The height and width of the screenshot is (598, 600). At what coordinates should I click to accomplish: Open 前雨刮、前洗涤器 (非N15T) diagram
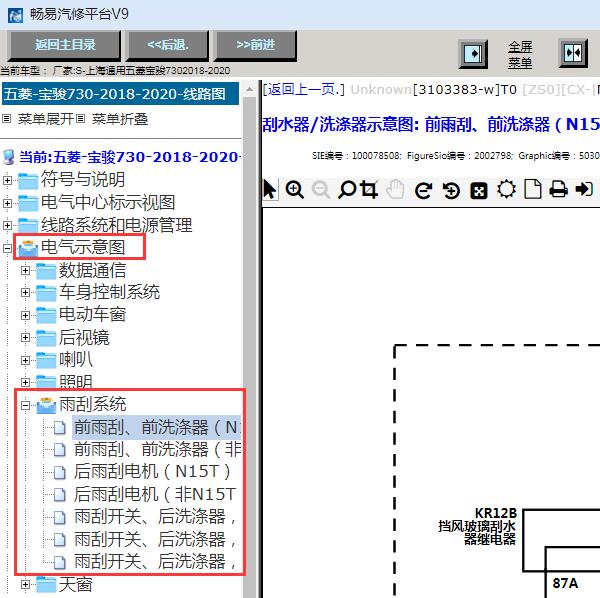point(157,449)
